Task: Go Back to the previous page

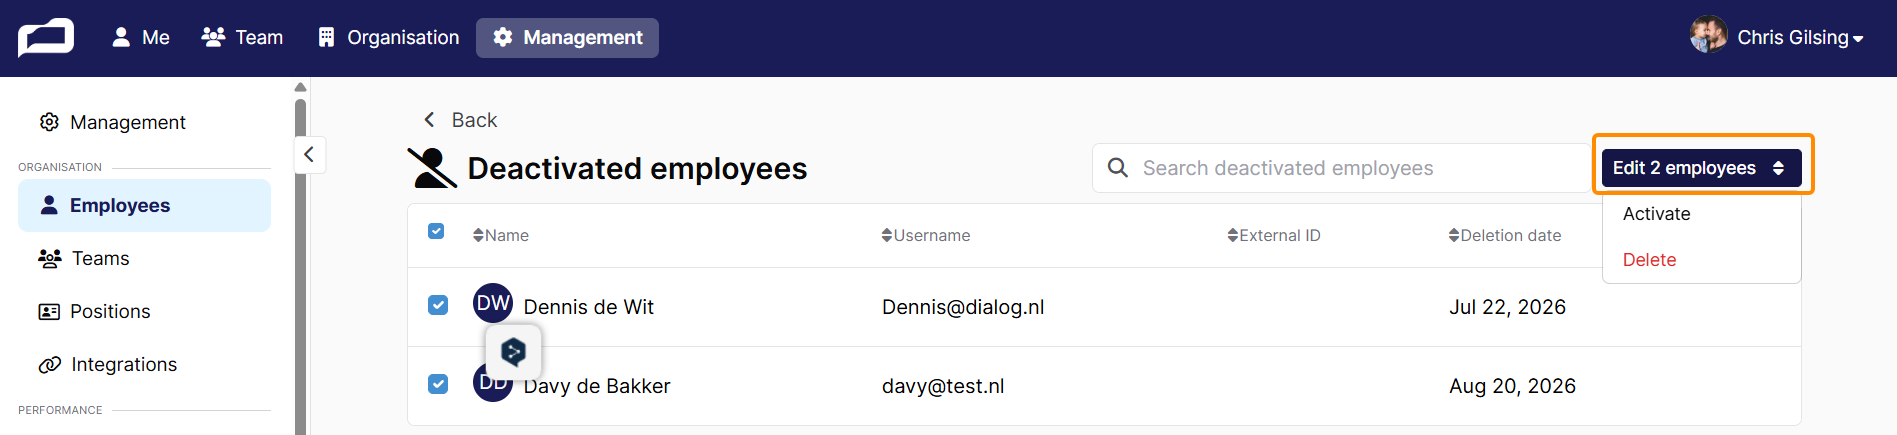Action: tap(460, 120)
